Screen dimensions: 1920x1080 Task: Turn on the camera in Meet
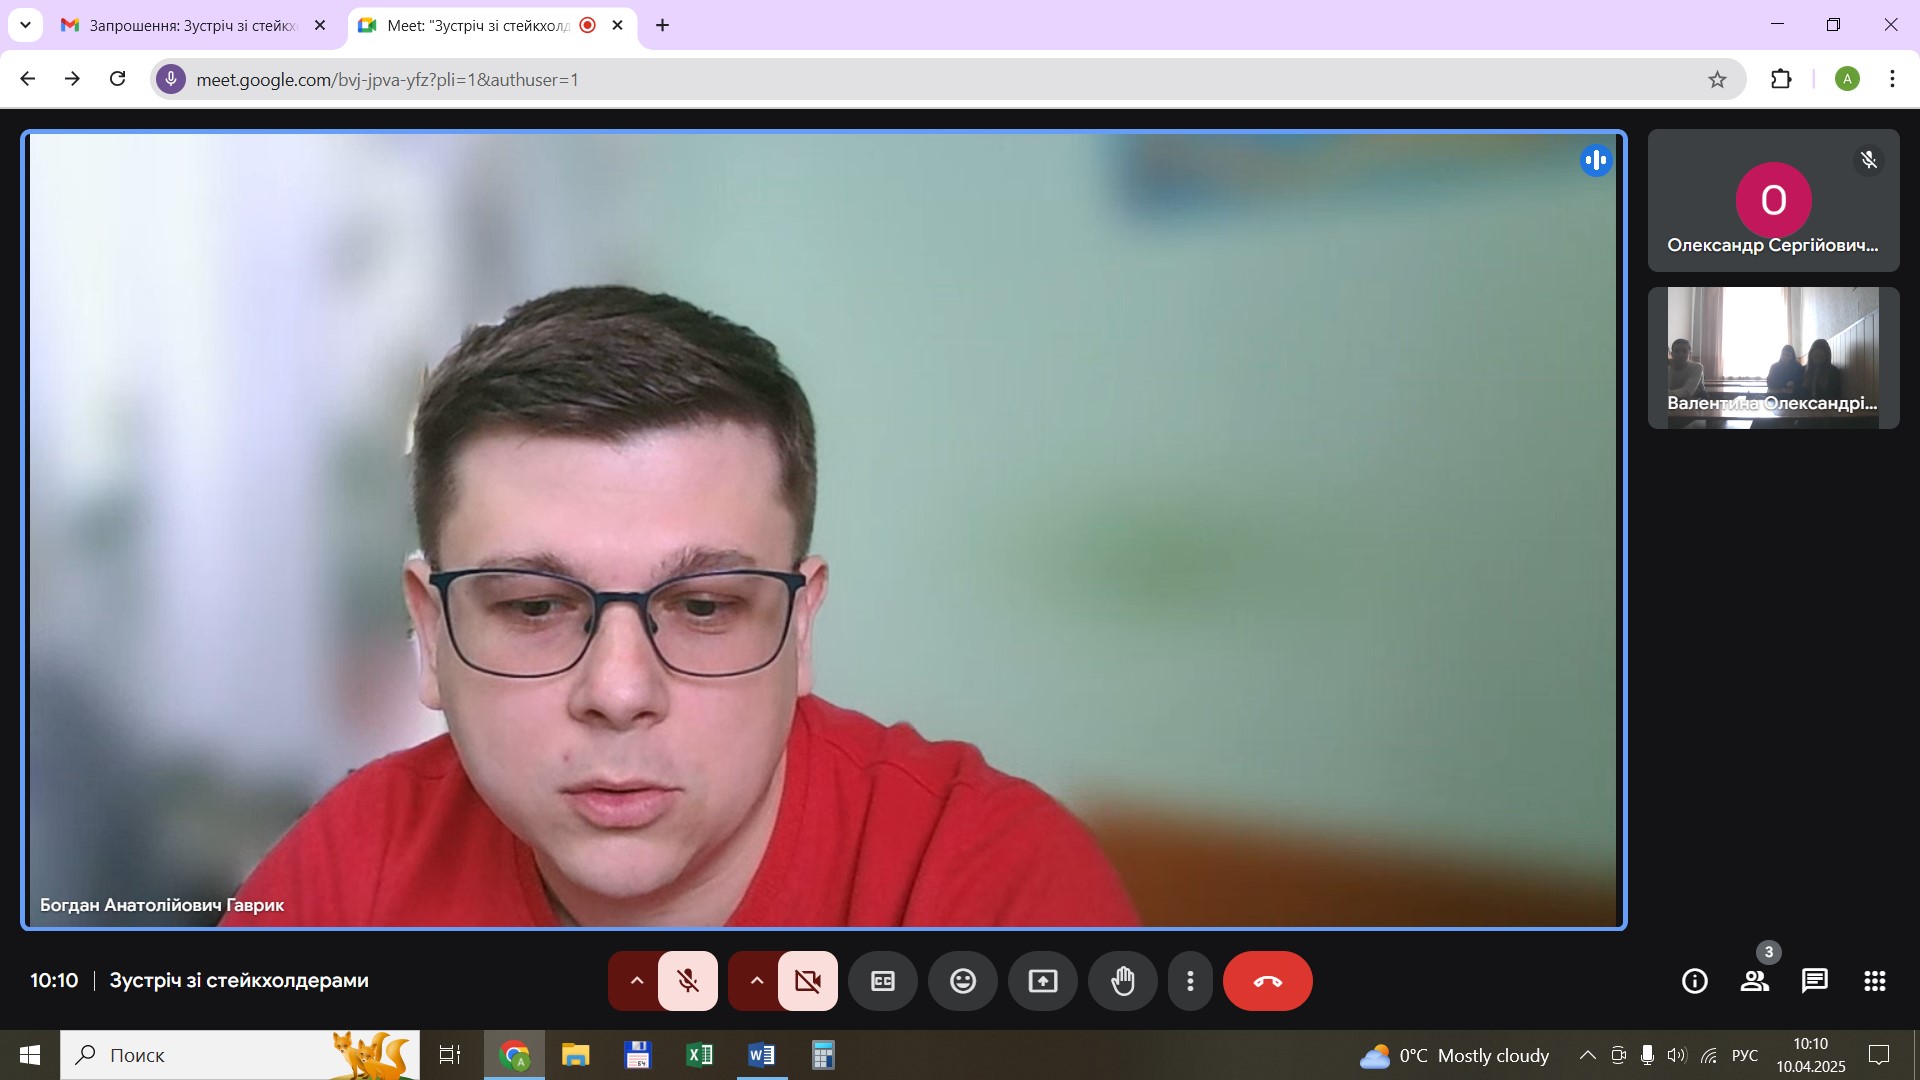[808, 981]
